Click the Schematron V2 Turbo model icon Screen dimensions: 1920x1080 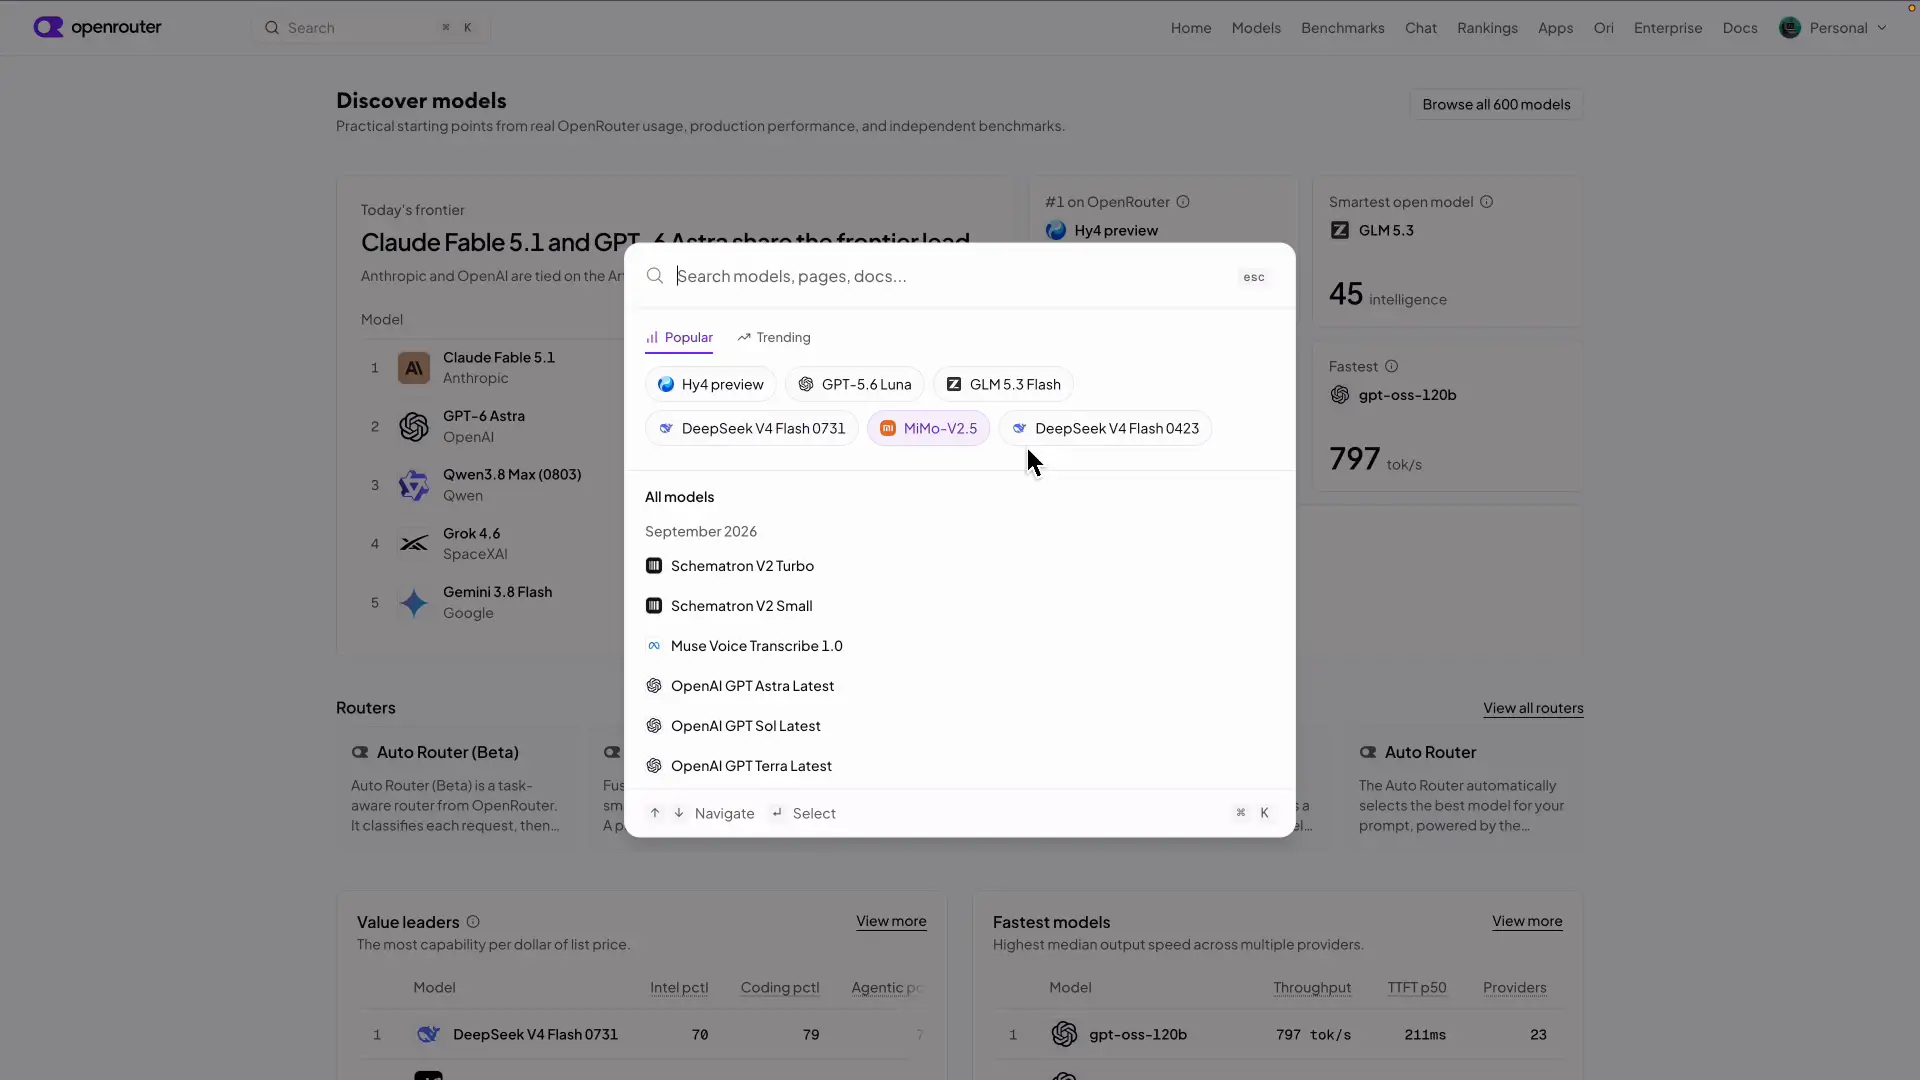pyautogui.click(x=654, y=566)
